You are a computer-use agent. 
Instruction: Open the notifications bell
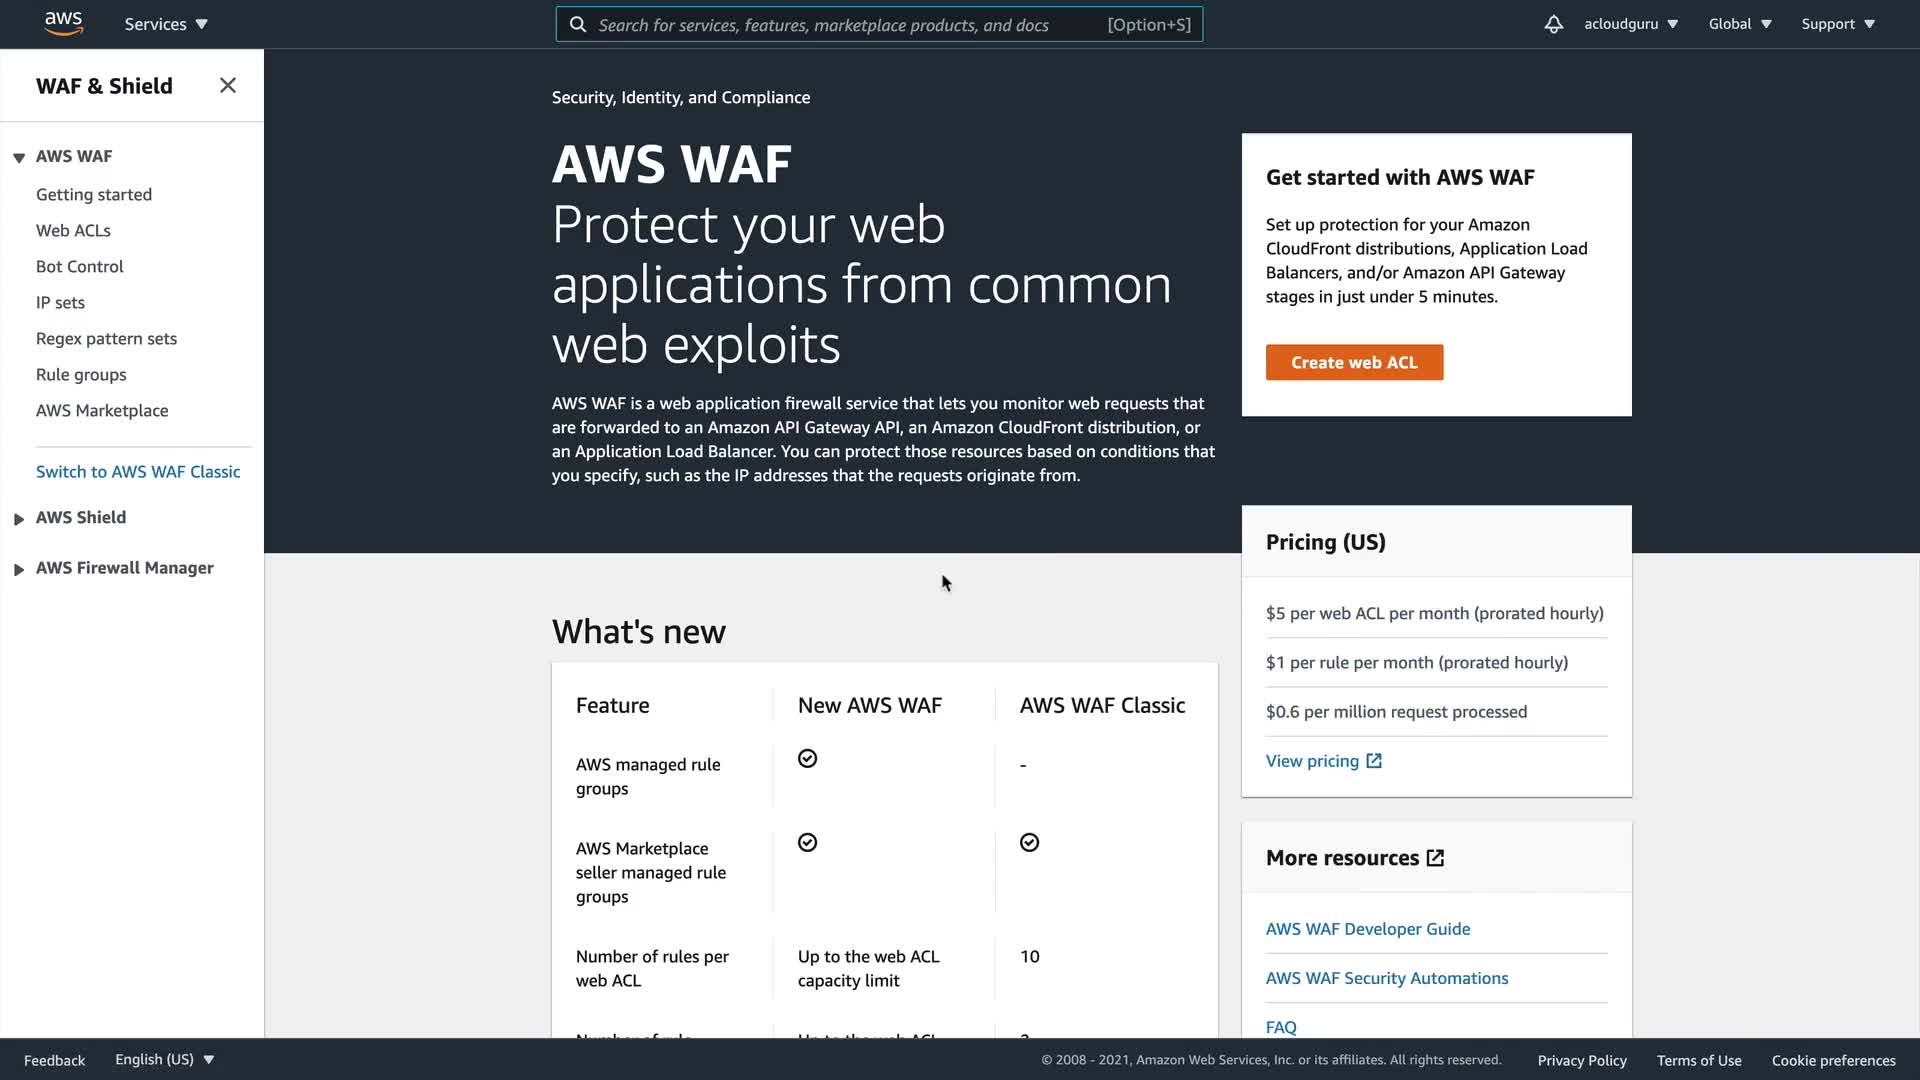point(1553,24)
